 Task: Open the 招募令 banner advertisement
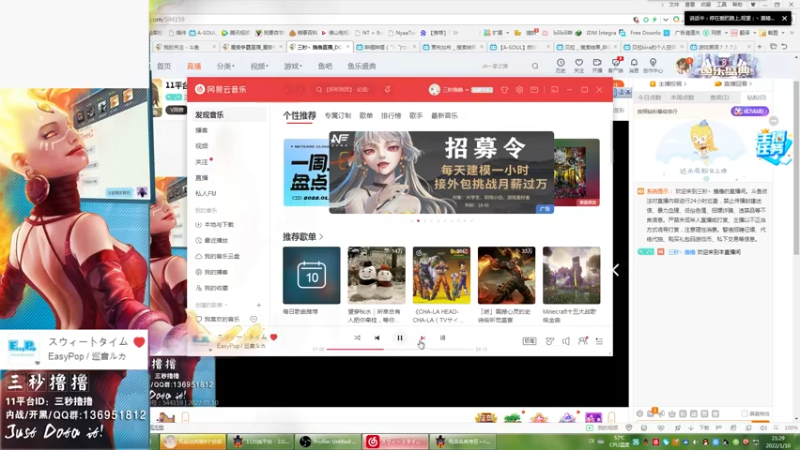441,172
